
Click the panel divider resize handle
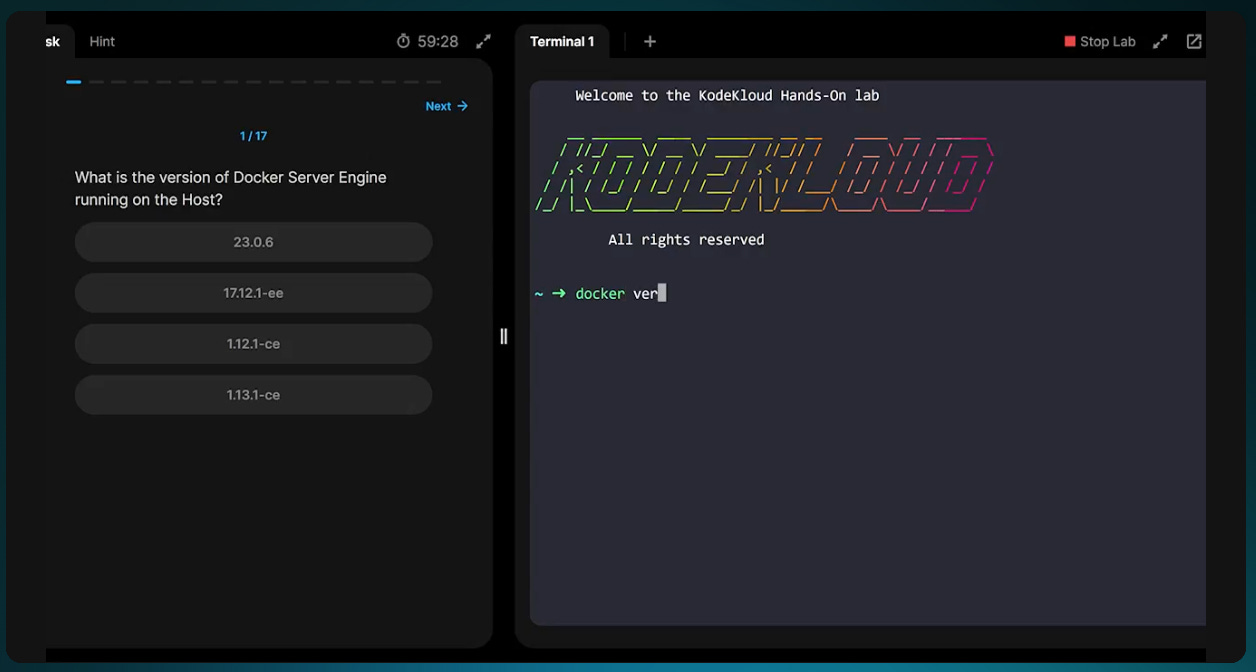pos(503,336)
